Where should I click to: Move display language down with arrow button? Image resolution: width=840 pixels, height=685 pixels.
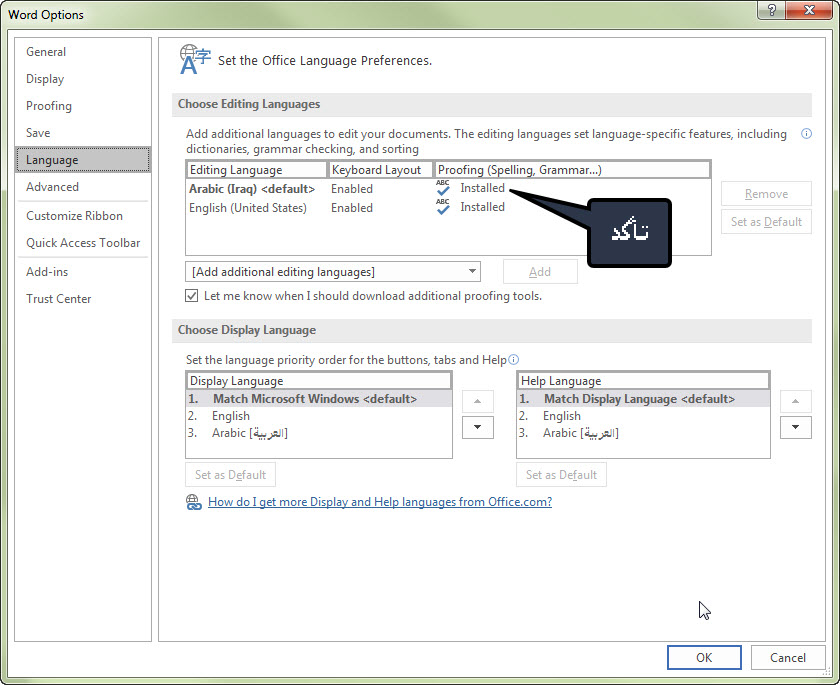point(477,427)
